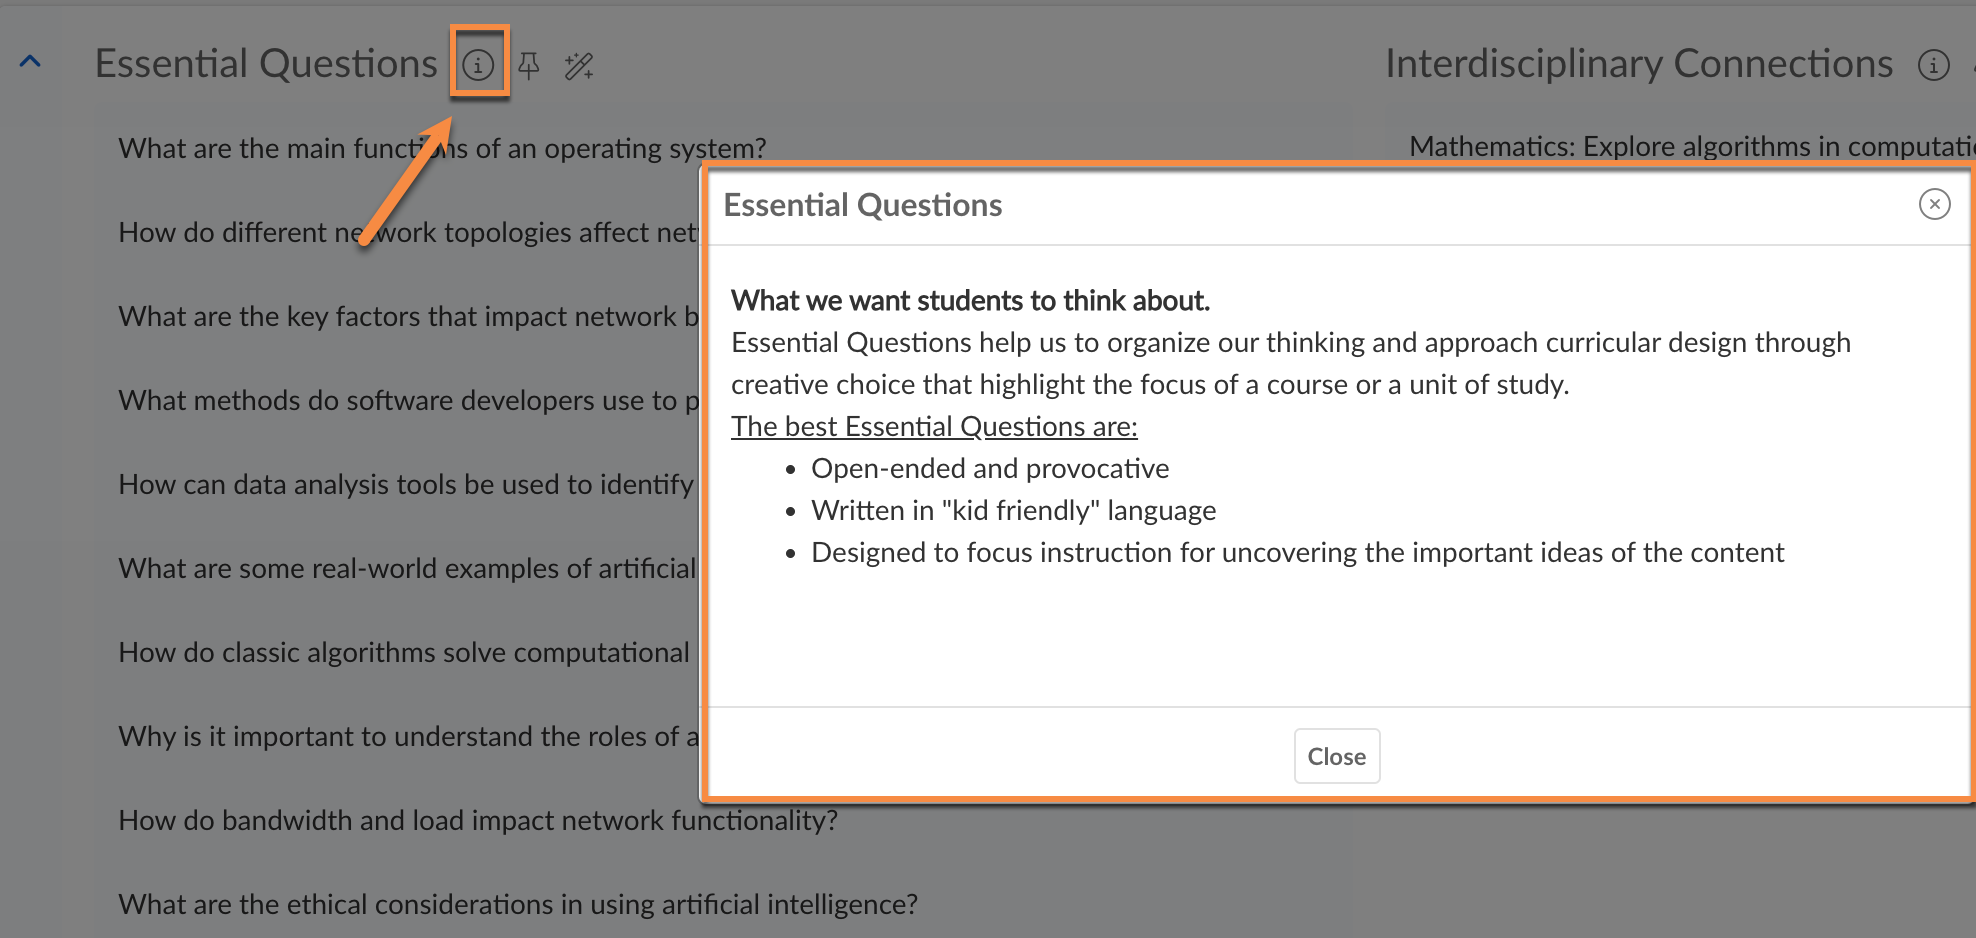Click the Essential Questions section heading
1976x938 pixels.
tap(266, 64)
